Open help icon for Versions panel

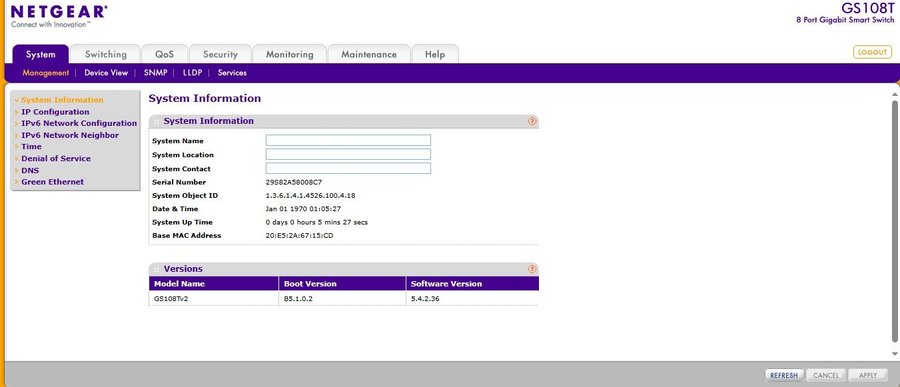click(532, 269)
